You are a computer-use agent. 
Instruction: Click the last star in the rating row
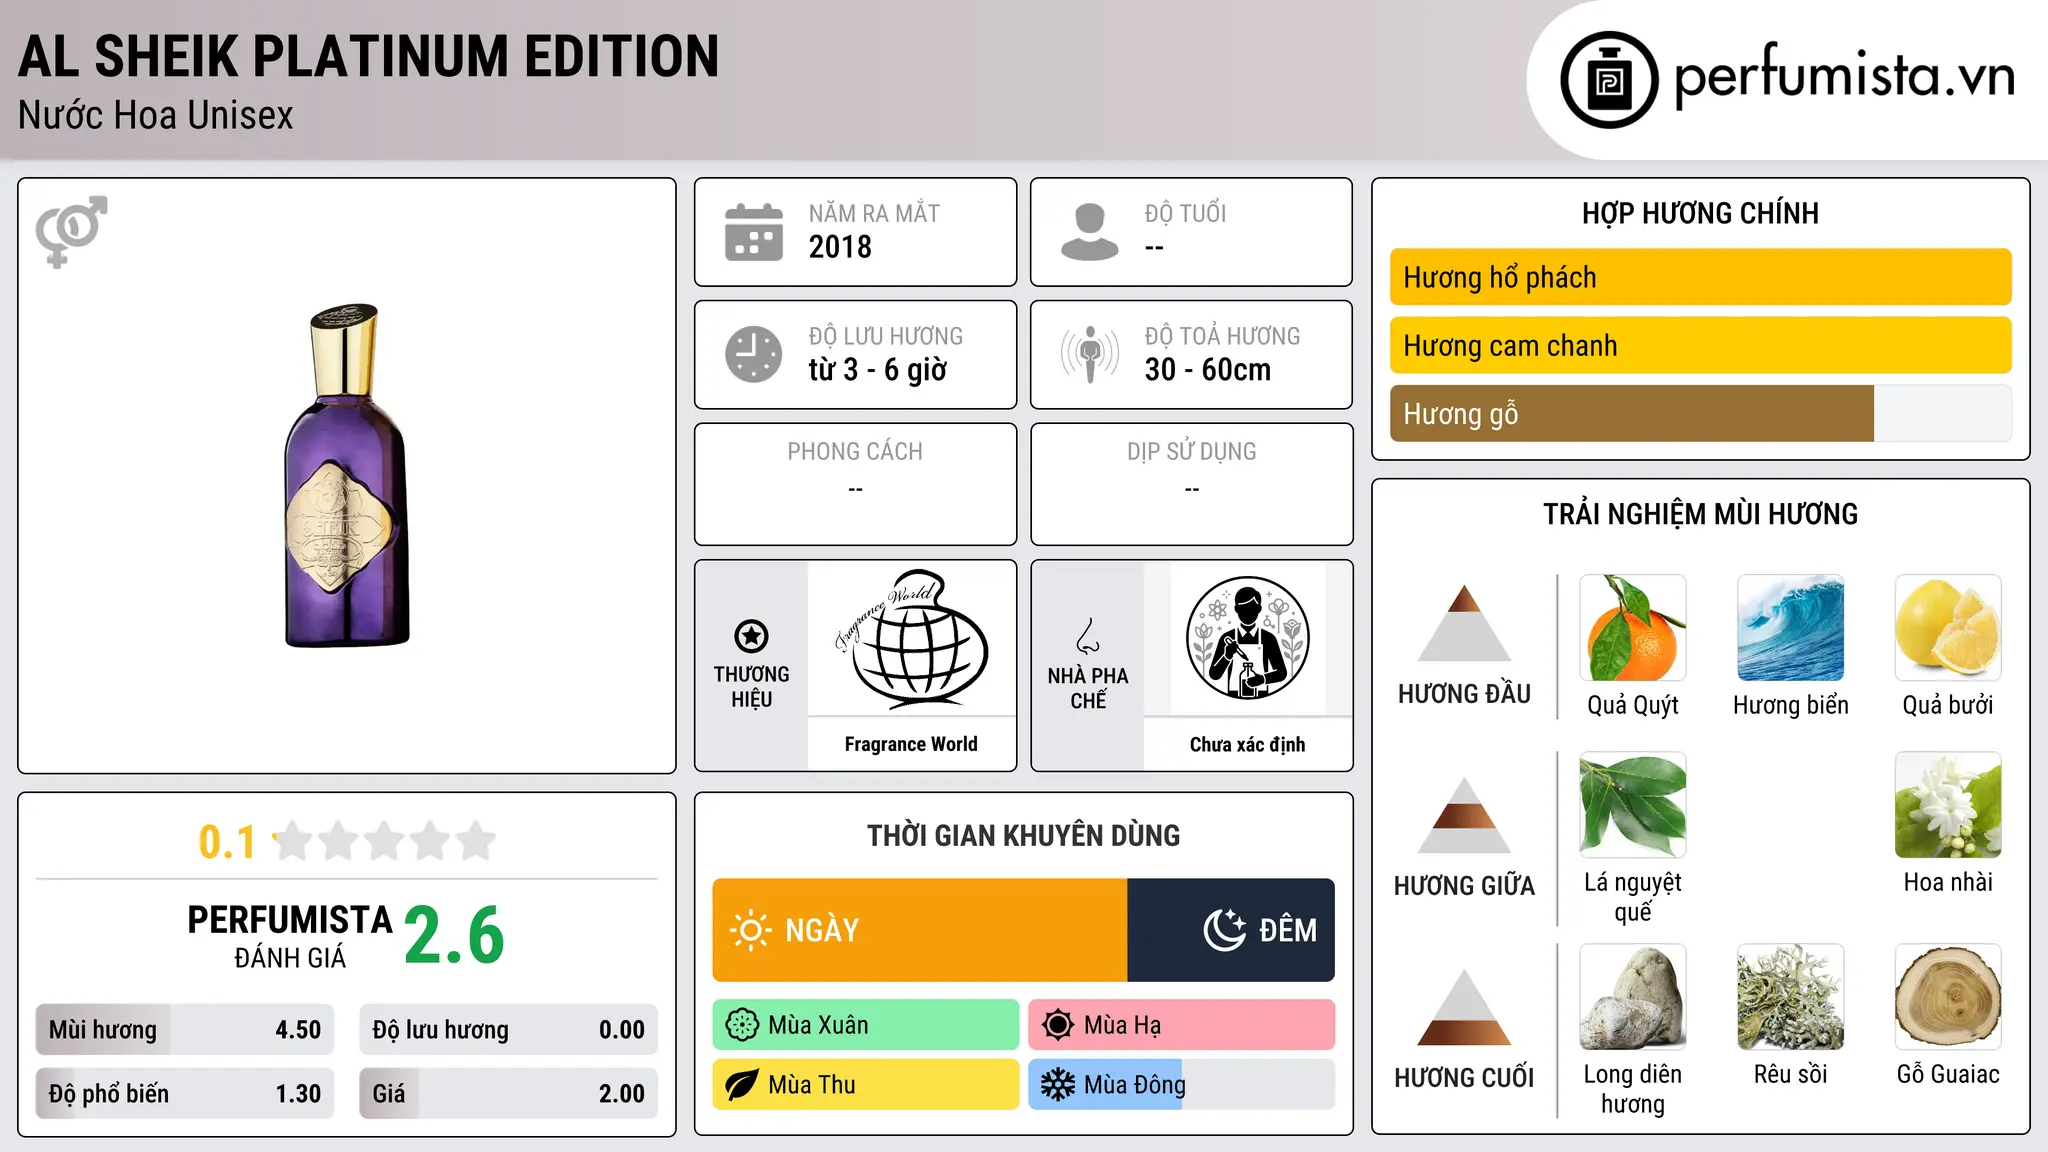[476, 841]
